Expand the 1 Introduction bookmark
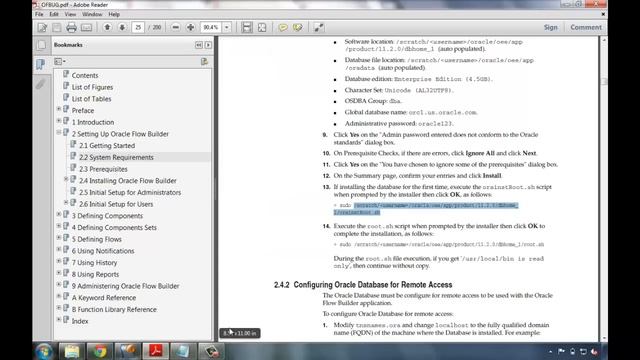Viewport: 640px width, 360px height. click(59, 121)
